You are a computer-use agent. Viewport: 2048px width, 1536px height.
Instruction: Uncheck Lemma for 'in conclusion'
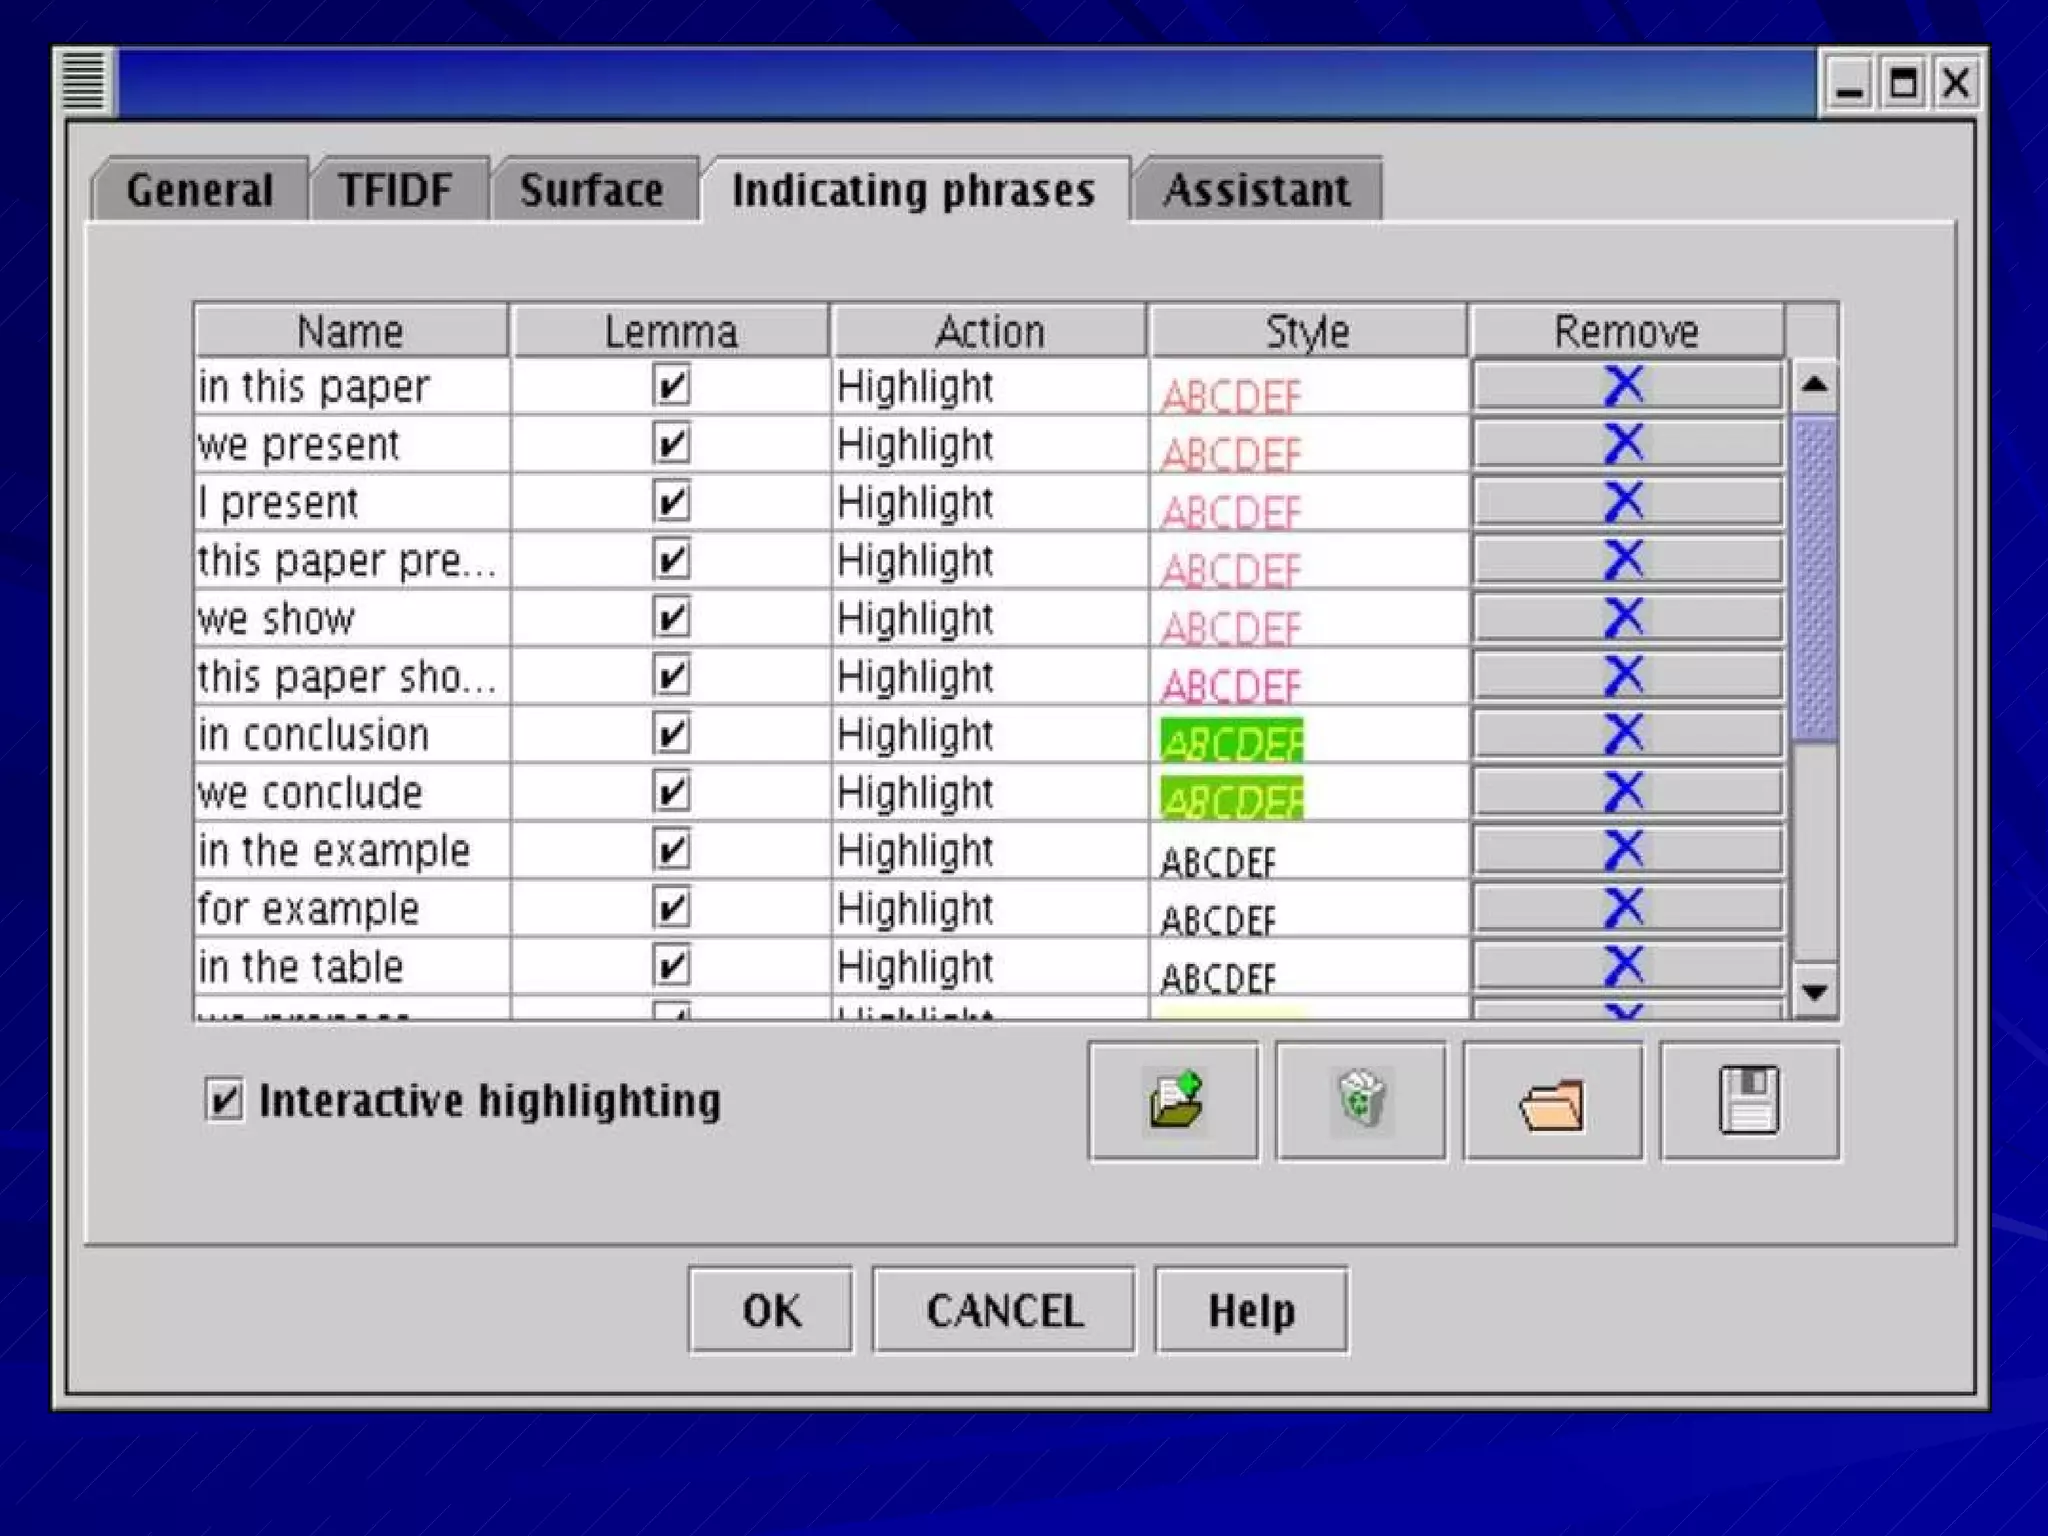(x=671, y=735)
